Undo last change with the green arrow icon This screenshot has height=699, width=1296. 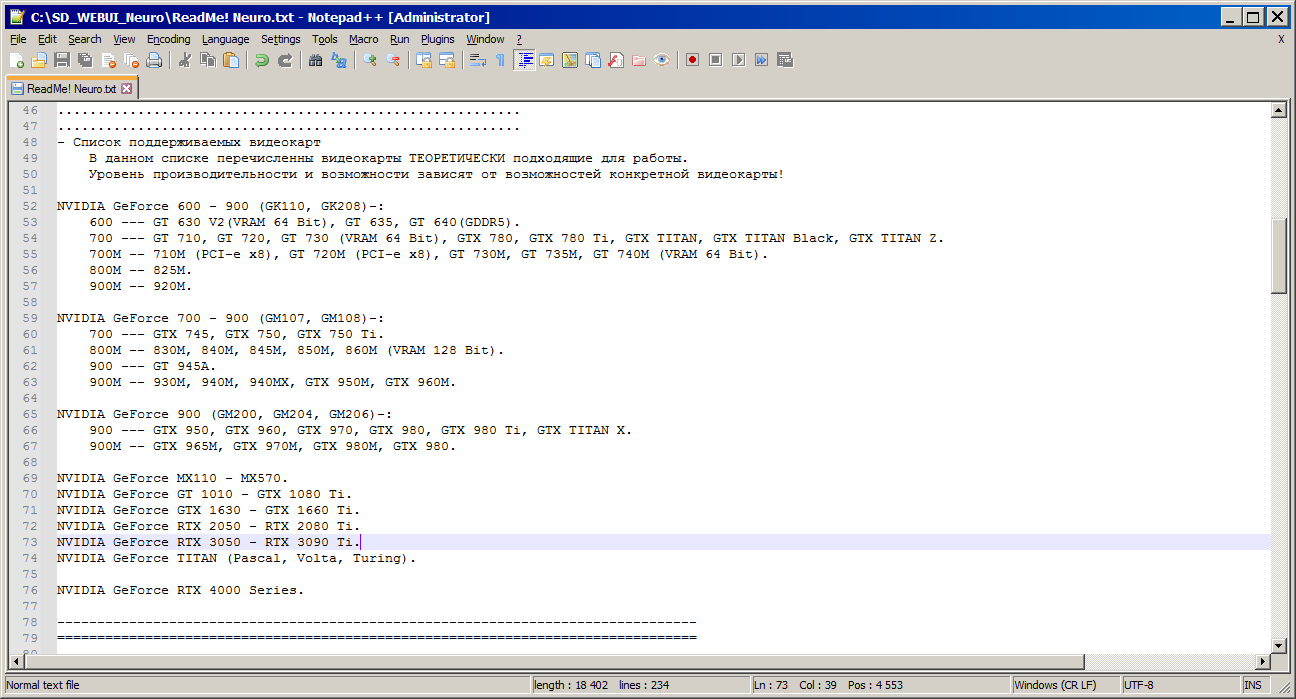coord(261,60)
